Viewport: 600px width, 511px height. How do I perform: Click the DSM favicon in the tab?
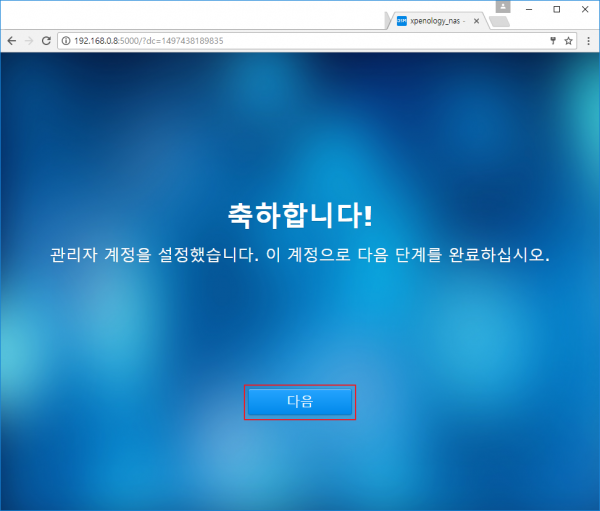(402, 20)
